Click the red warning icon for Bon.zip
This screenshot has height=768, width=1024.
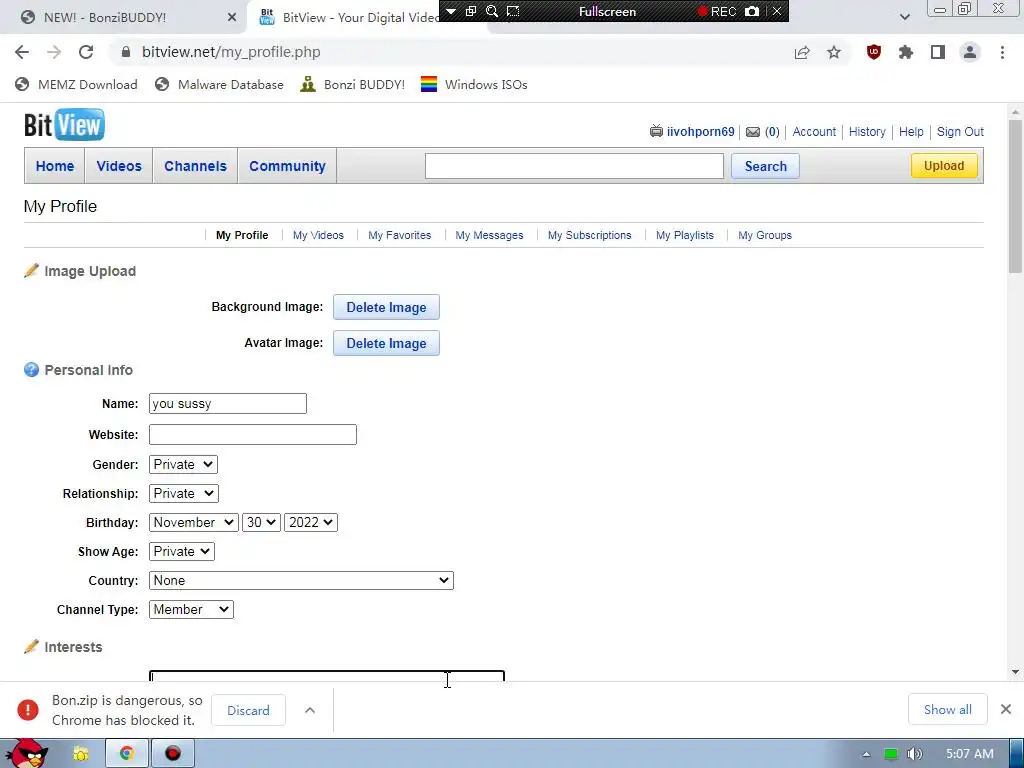tap(27, 710)
